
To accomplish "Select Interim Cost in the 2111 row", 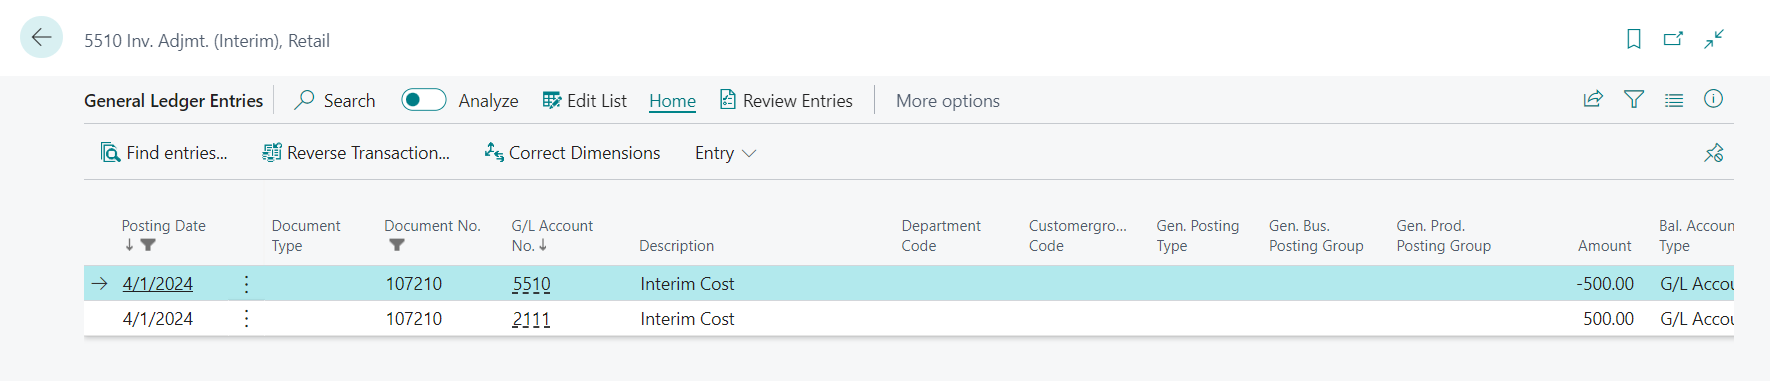I will [687, 319].
